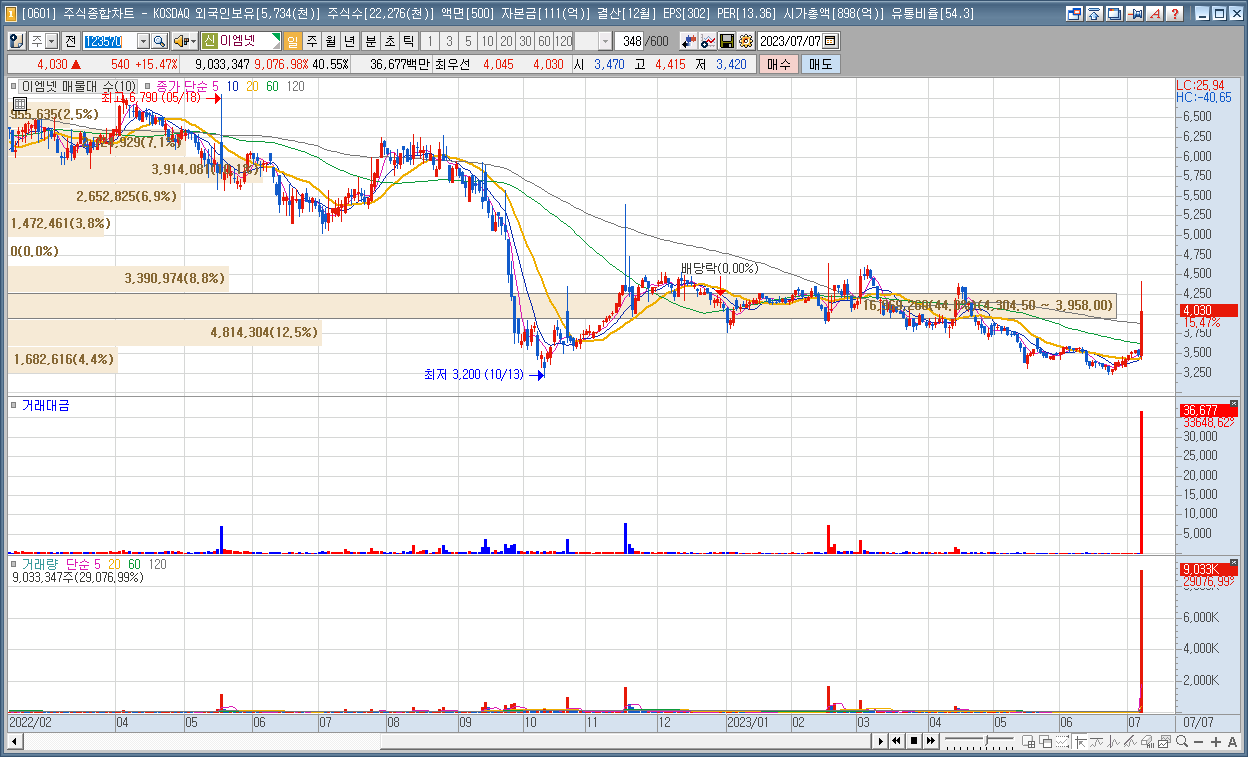Open chart settings gear icon
This screenshot has height=757, width=1248.
point(746,41)
